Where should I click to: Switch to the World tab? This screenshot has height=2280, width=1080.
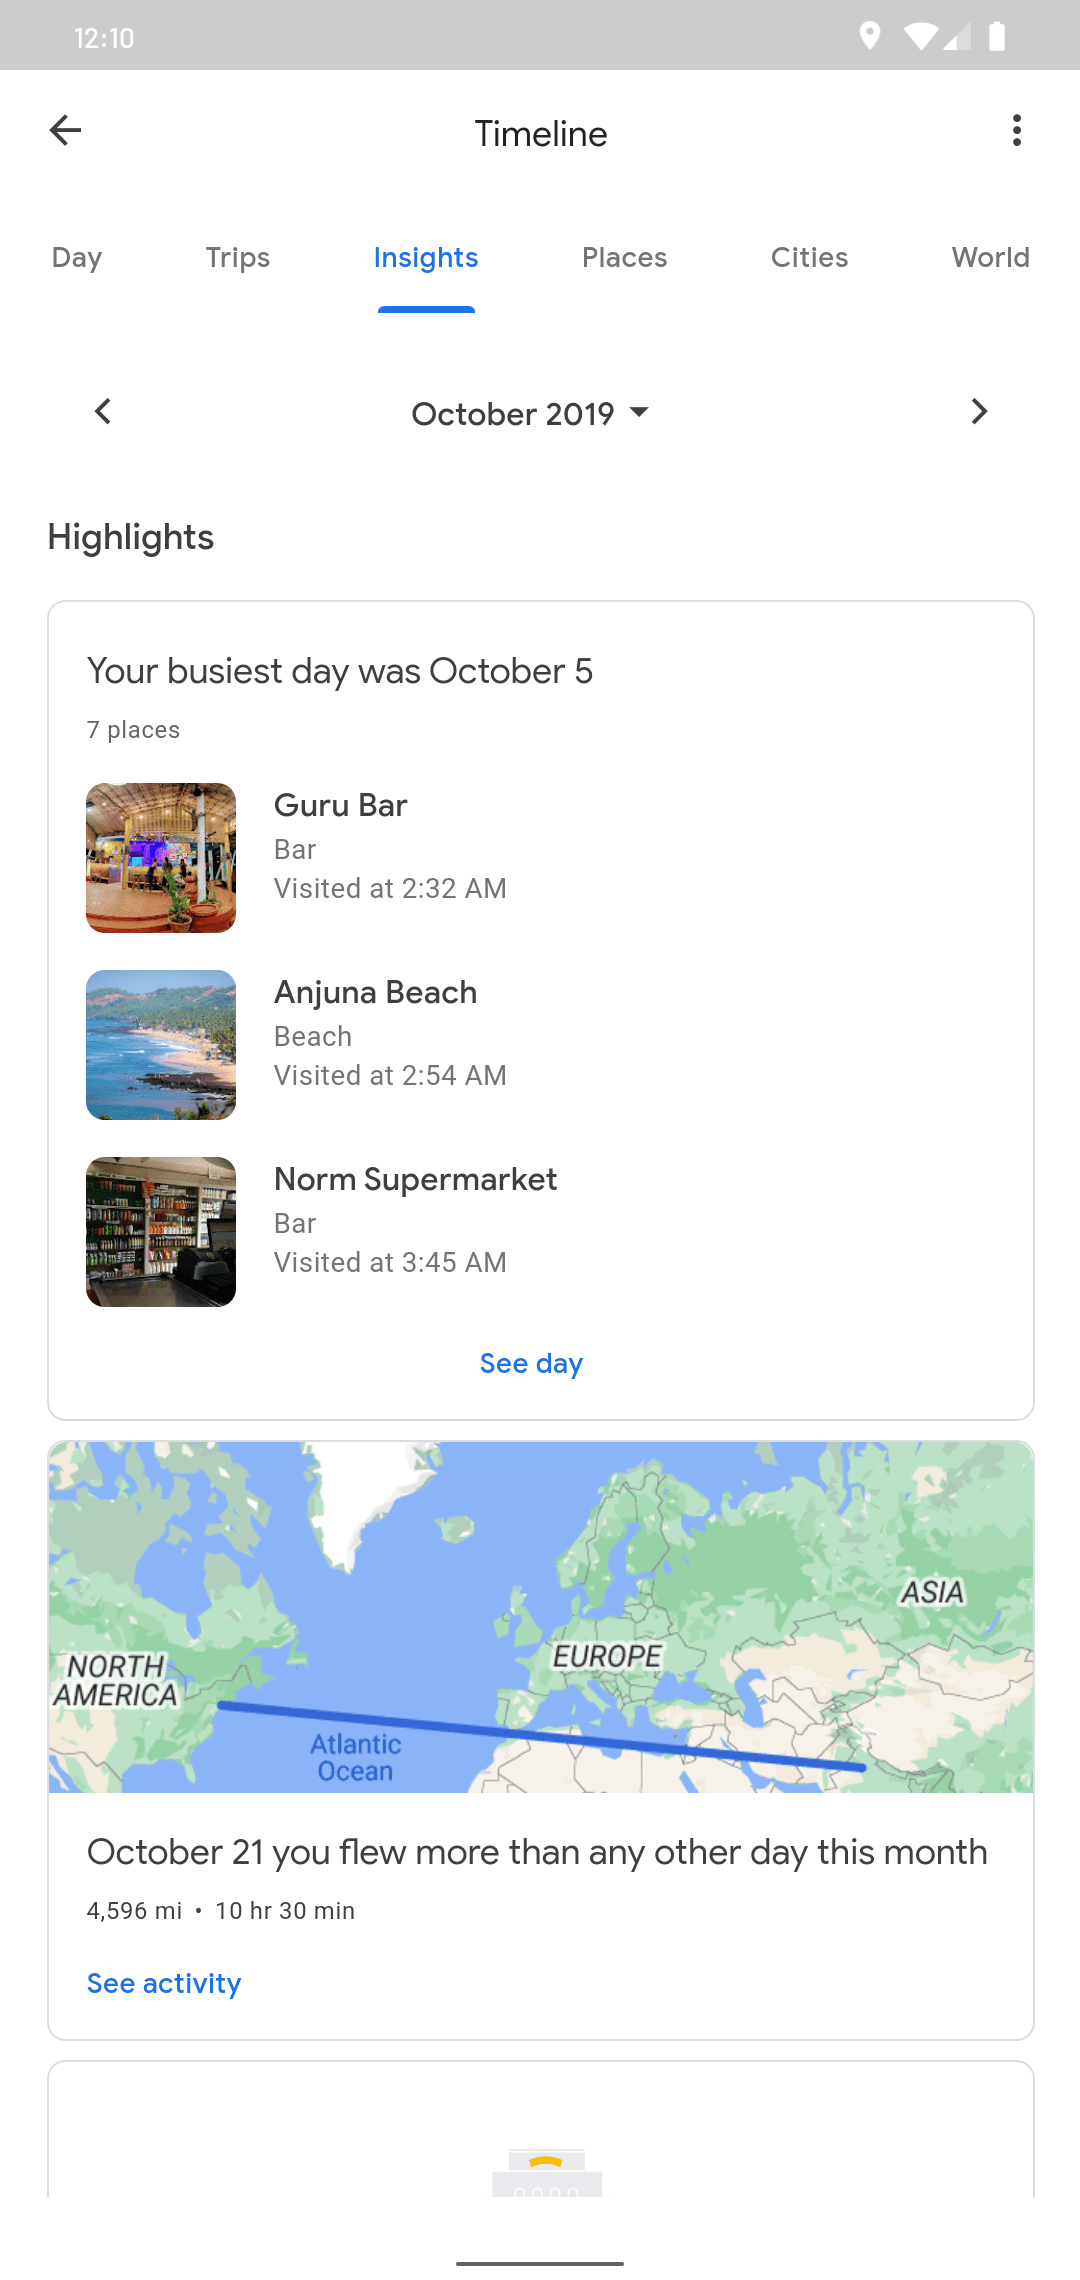990,258
